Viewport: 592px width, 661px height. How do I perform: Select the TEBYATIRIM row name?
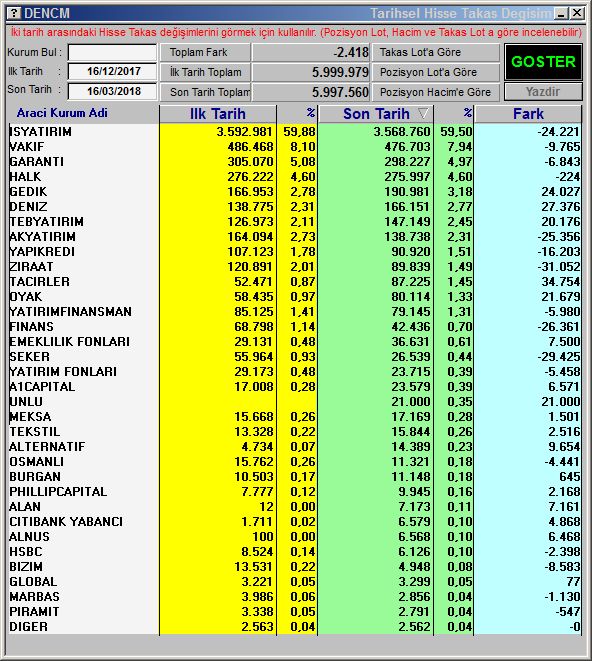pos(46,222)
